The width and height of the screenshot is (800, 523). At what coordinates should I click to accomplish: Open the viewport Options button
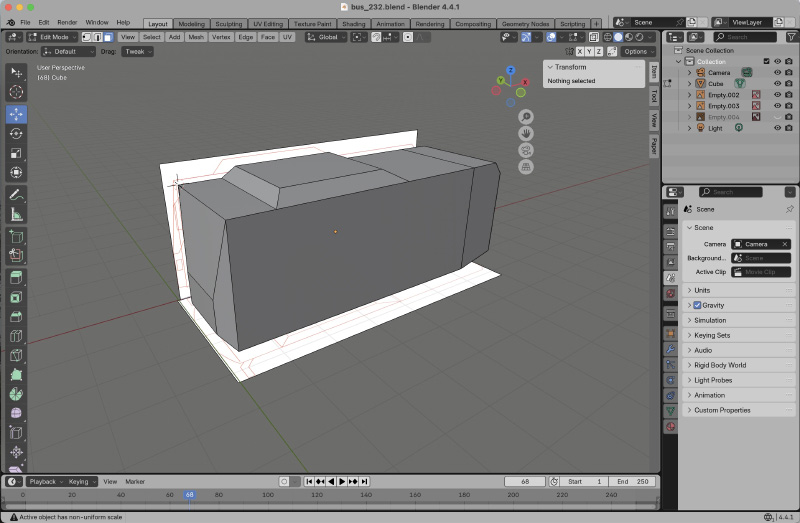637,51
